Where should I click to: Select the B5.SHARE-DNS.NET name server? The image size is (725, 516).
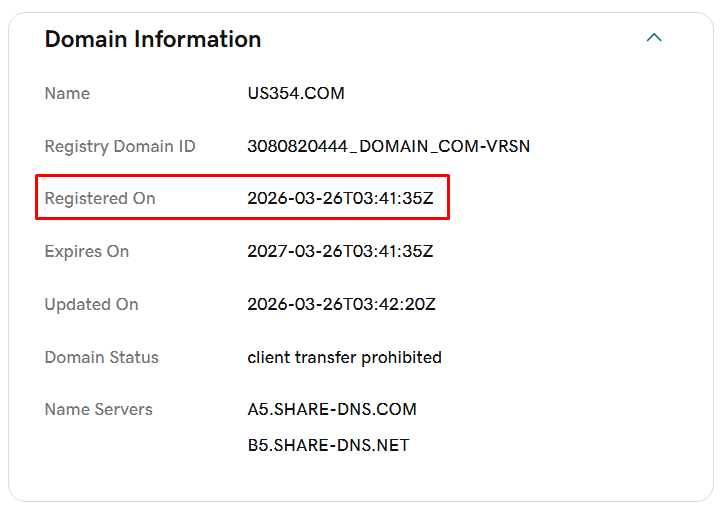[x=328, y=445]
